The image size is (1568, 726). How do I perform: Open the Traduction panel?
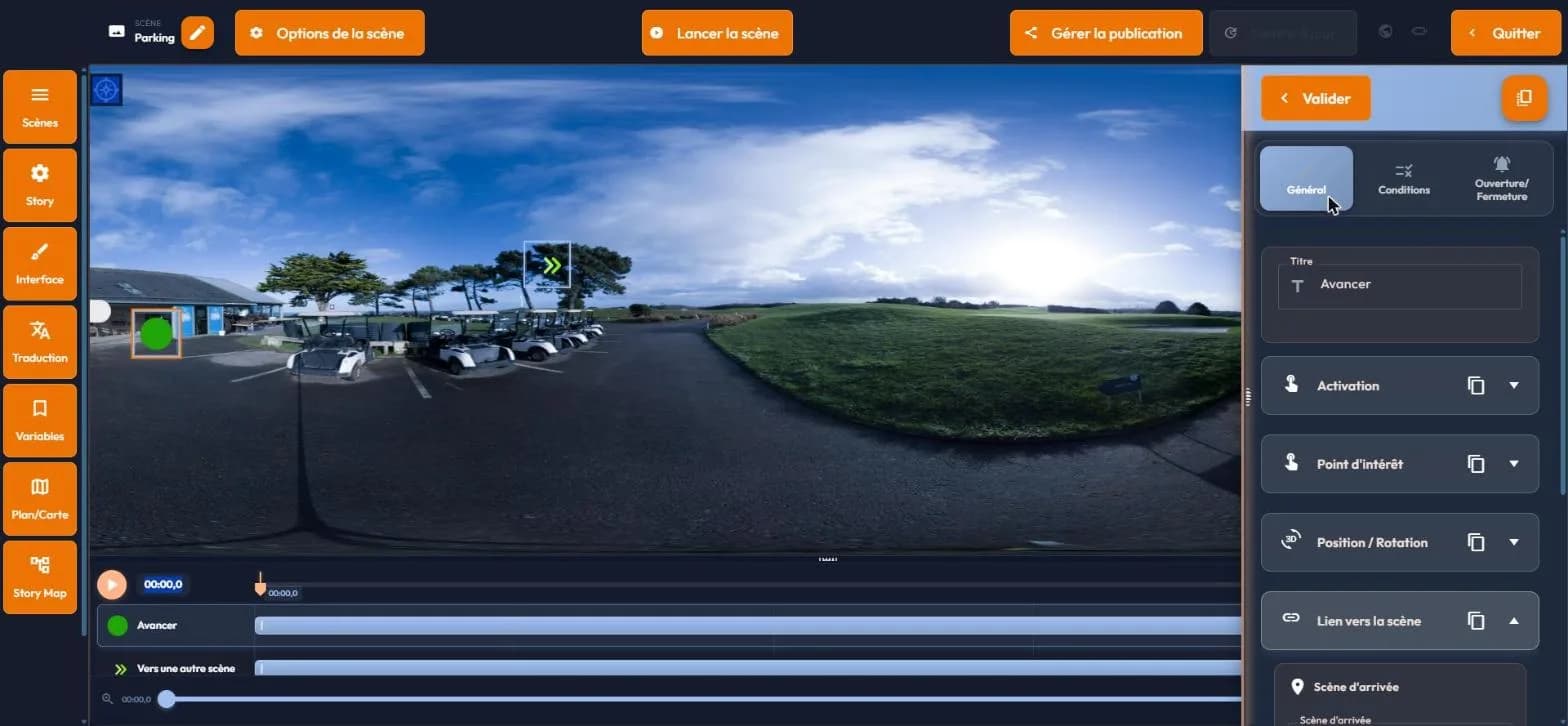tap(40, 342)
